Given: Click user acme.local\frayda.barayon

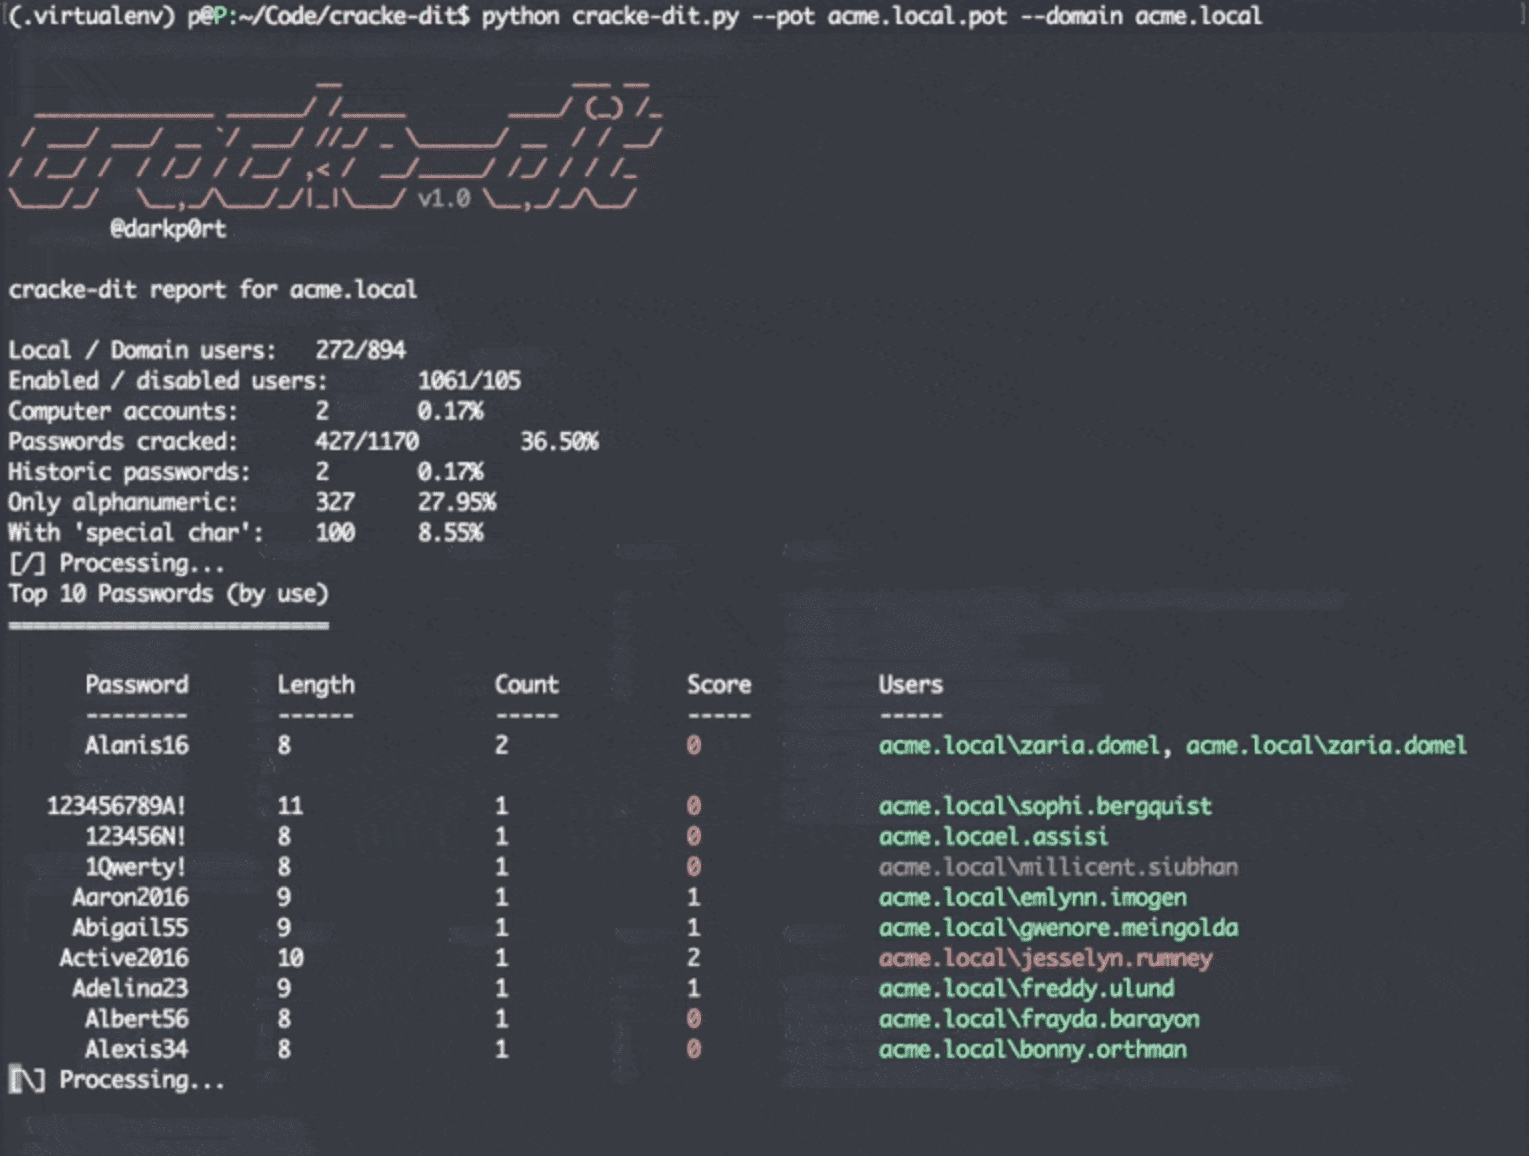Looking at the screenshot, I should tap(1039, 1020).
